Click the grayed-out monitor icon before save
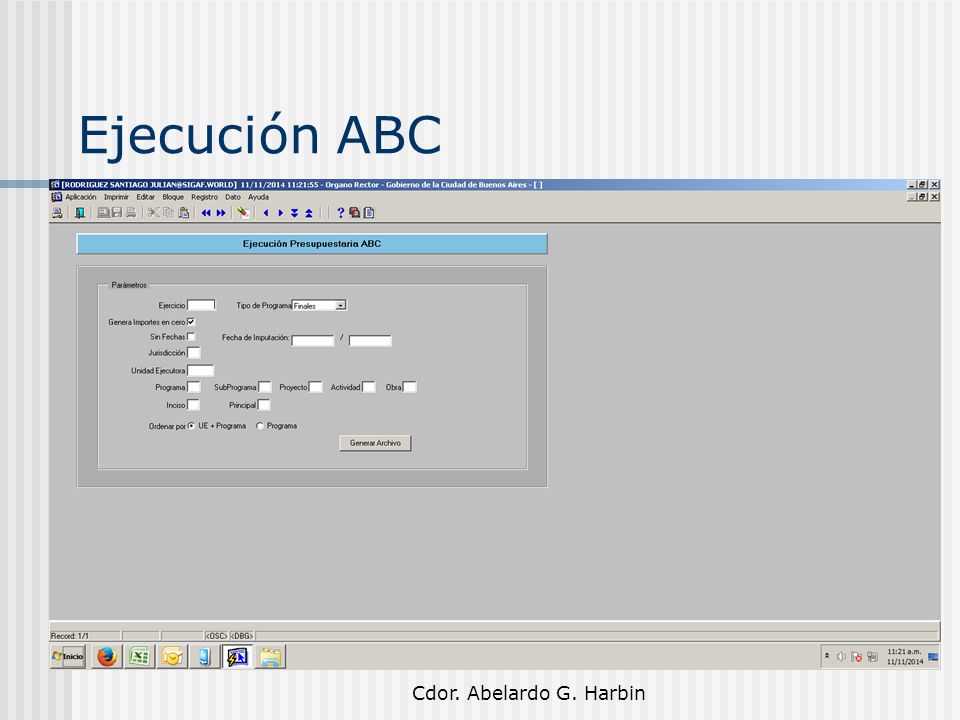960x720 pixels. (103, 212)
